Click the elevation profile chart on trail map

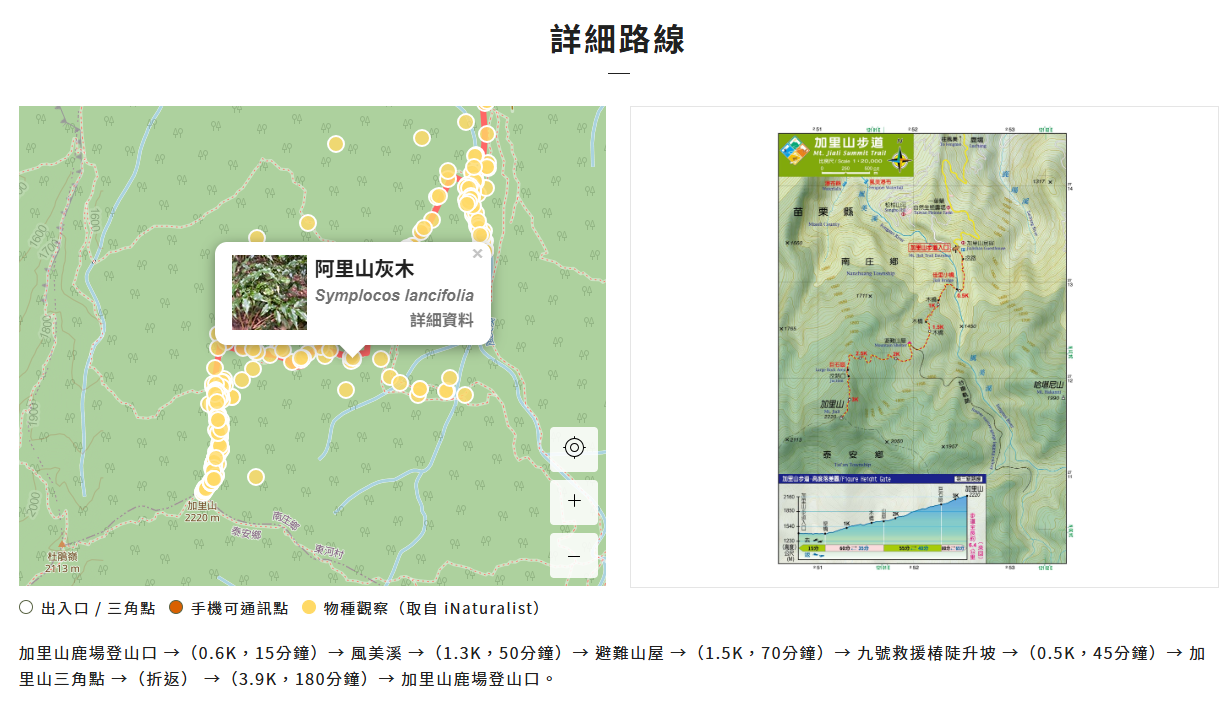tap(882, 521)
